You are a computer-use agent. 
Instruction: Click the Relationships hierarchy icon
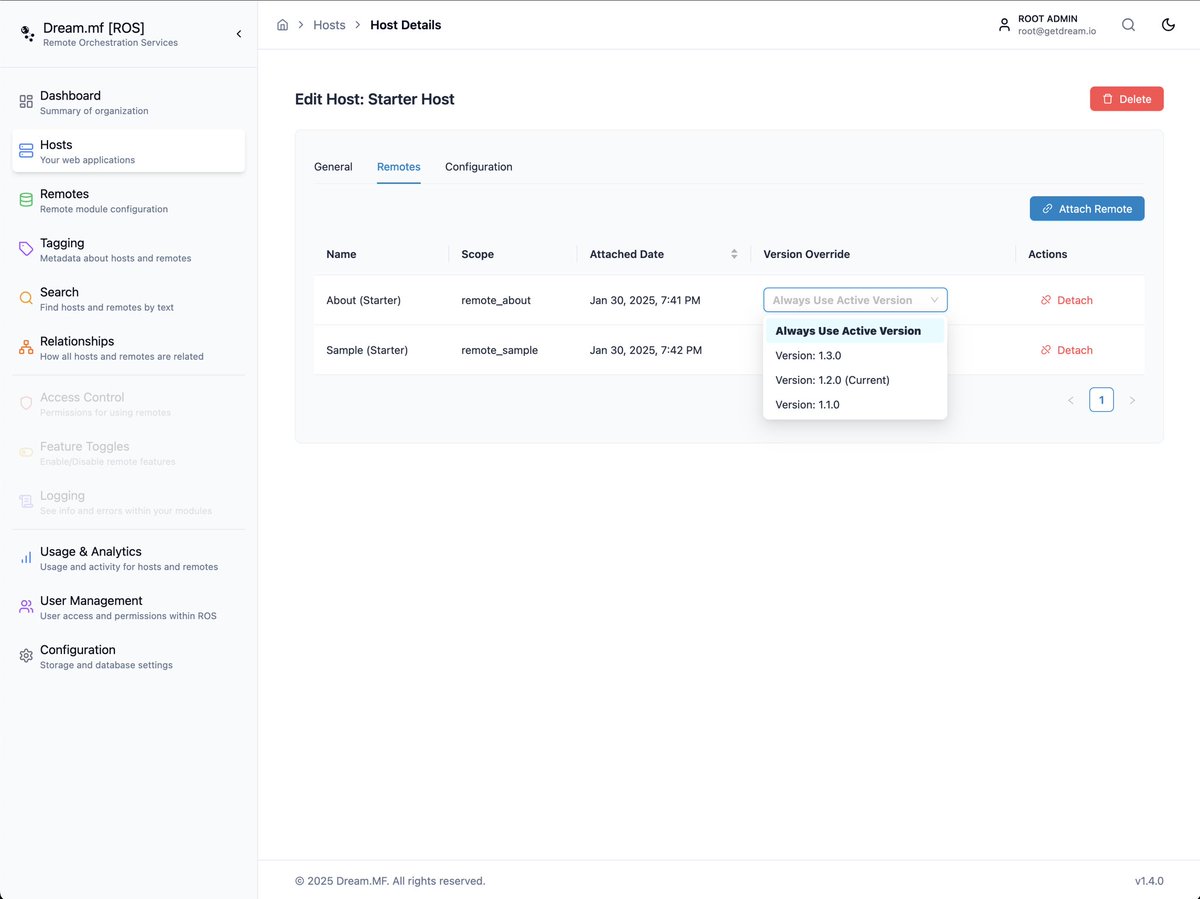click(26, 347)
